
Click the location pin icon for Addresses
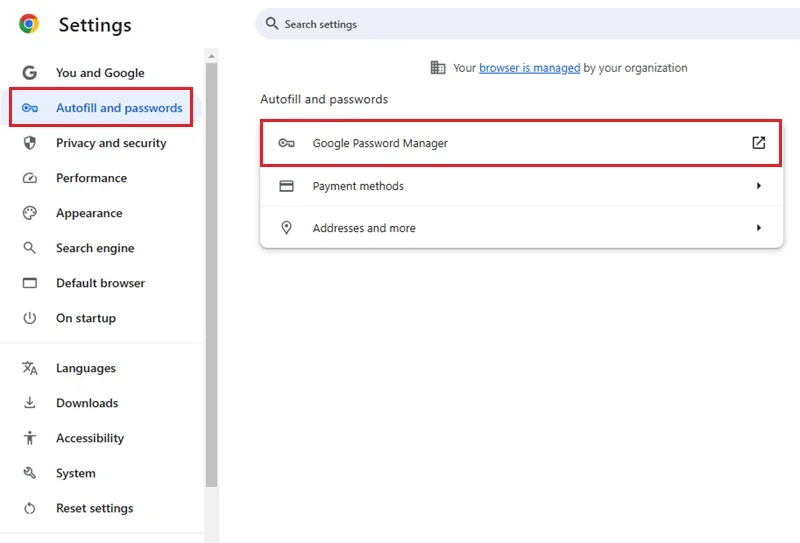[x=287, y=228]
